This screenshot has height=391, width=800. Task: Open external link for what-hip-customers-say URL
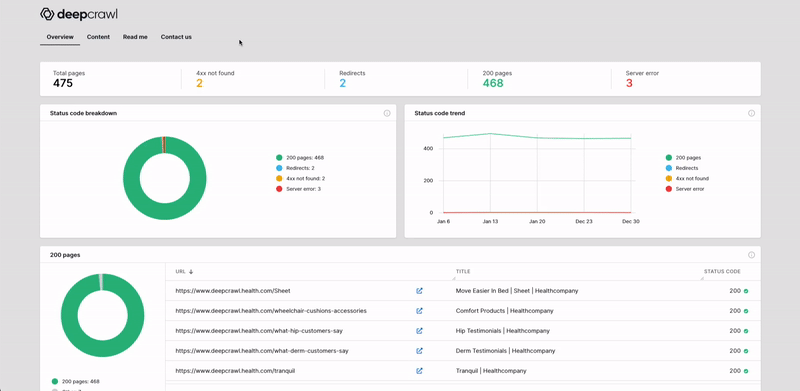tap(419, 331)
